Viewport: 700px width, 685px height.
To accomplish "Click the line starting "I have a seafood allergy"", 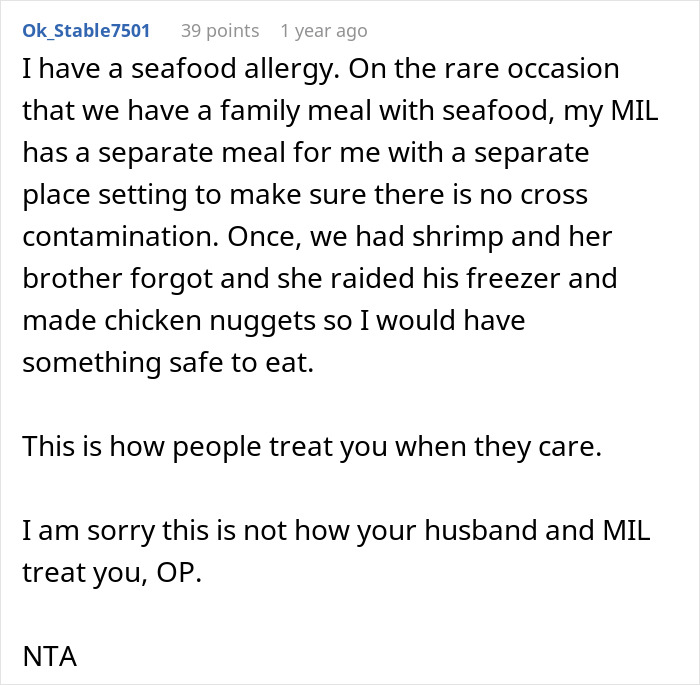I will pyautogui.click(x=320, y=70).
